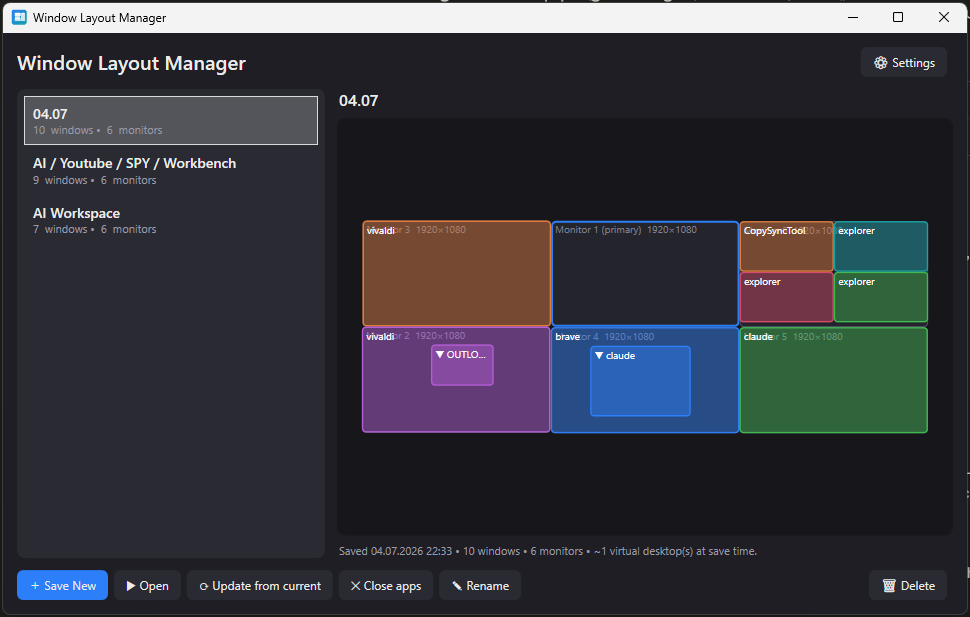The width and height of the screenshot is (970, 617).
Task: Click the CopySyncTool window tile
Action: point(786,246)
